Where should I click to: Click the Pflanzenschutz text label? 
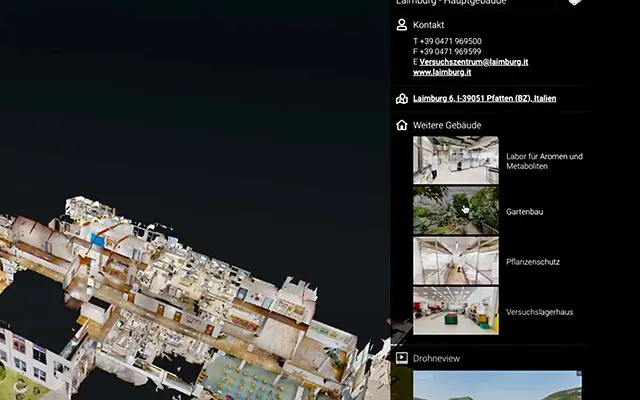pos(533,262)
